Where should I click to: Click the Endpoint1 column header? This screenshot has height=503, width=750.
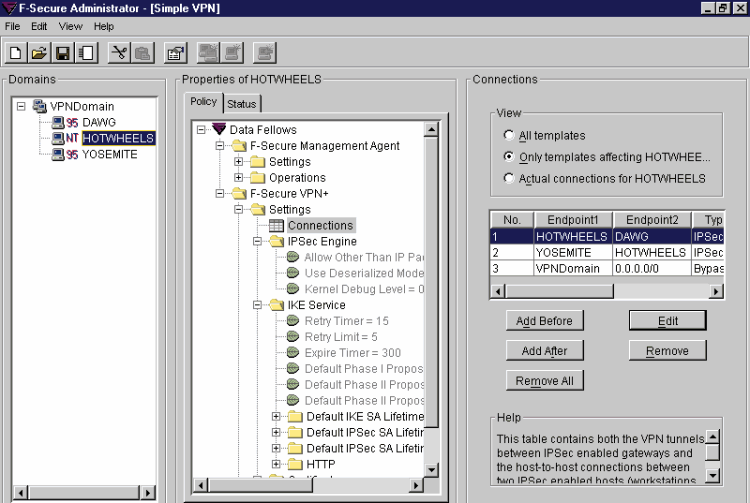tap(573, 219)
